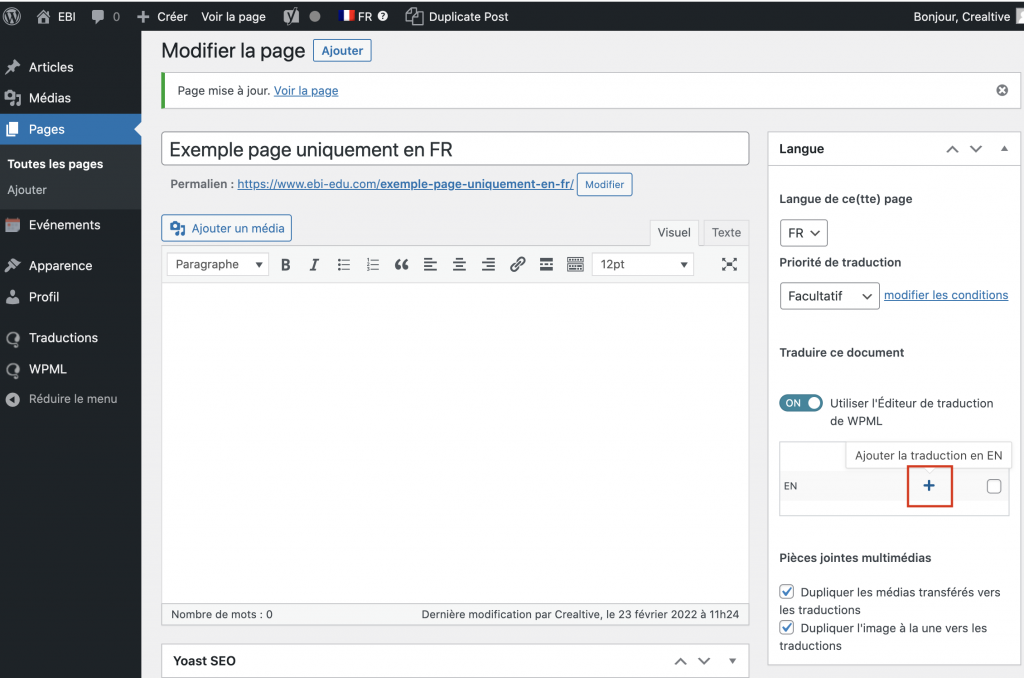Click the page title input field
Viewport: 1024px width, 678px height.
pyautogui.click(x=455, y=149)
